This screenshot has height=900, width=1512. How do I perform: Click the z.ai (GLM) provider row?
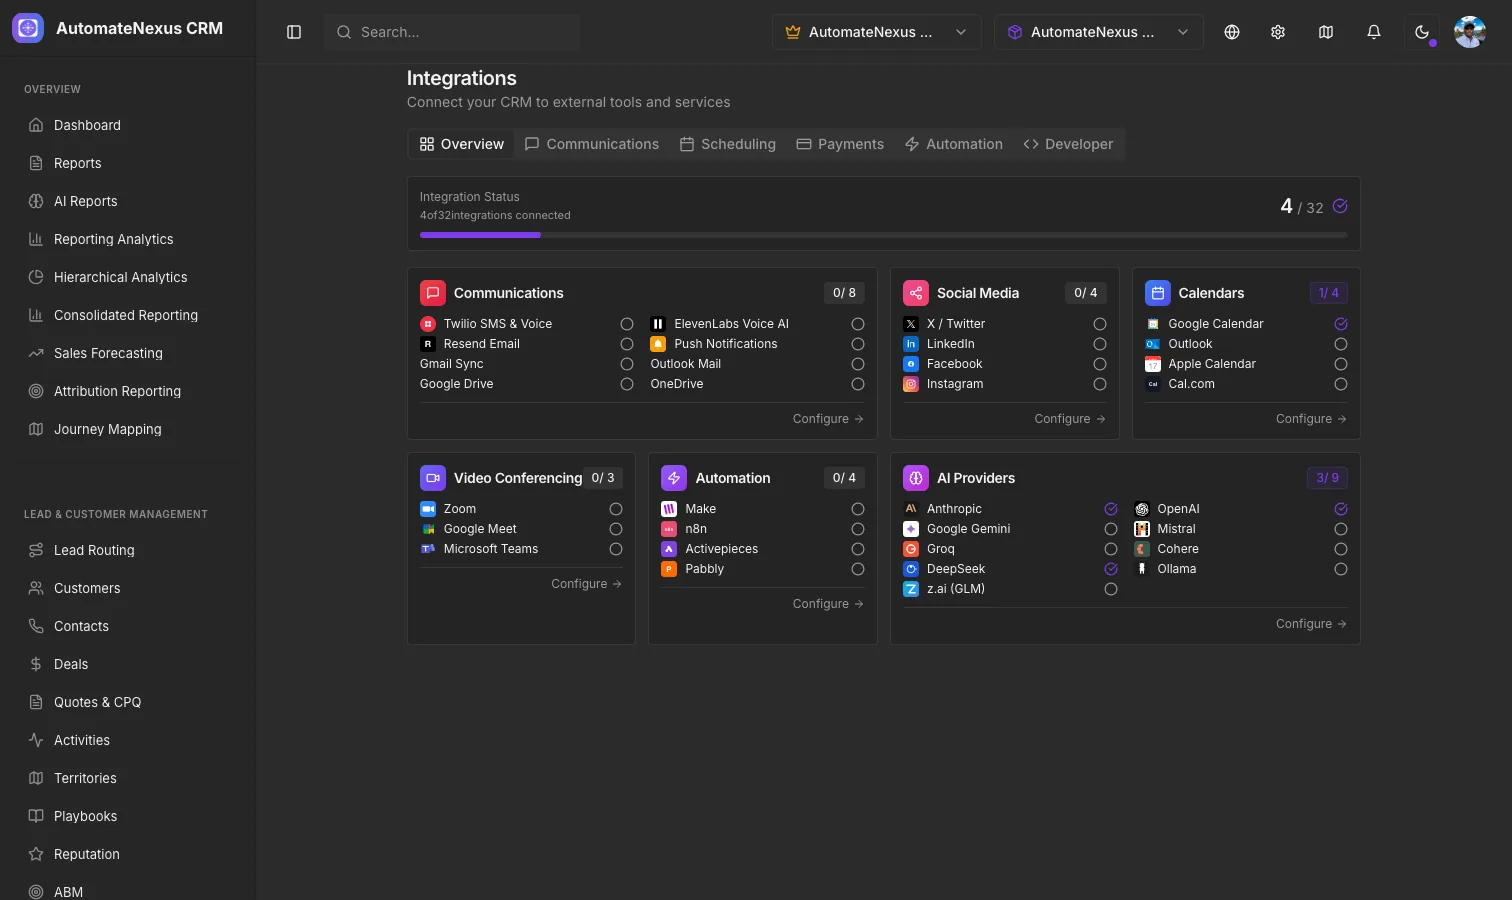click(1010, 589)
